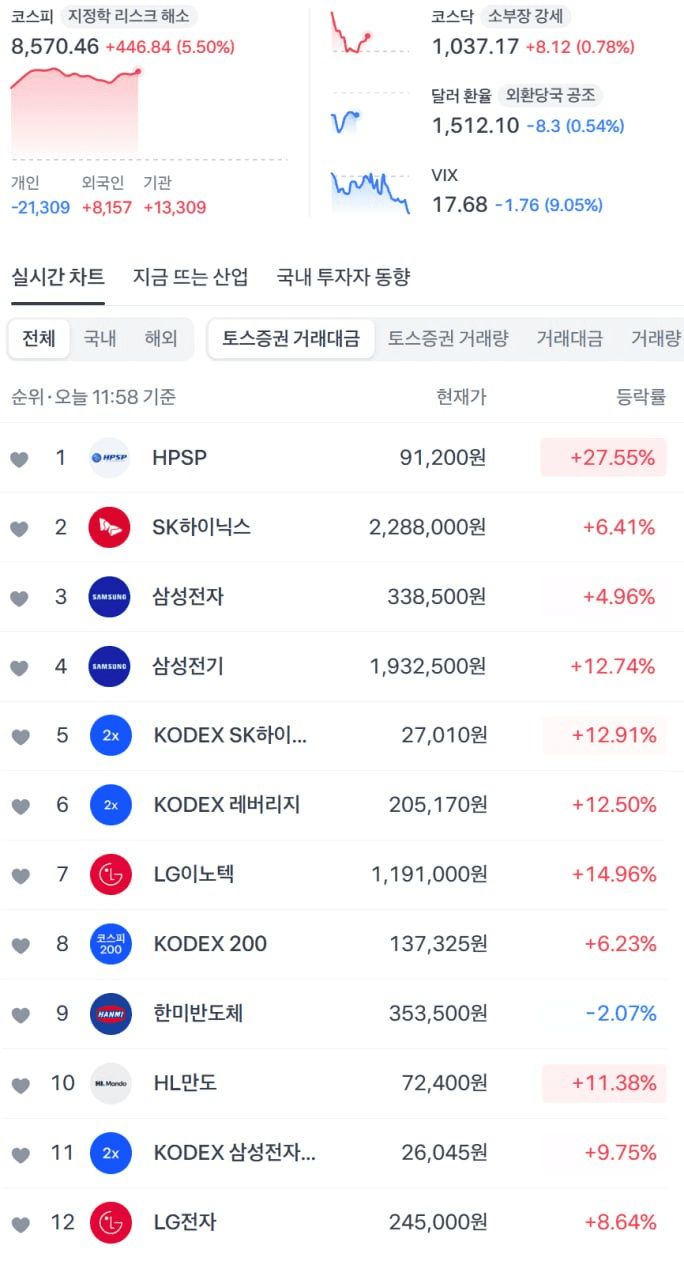Toggle favorite heart for 한미반도체
The image size is (684, 1280).
point(19,1014)
